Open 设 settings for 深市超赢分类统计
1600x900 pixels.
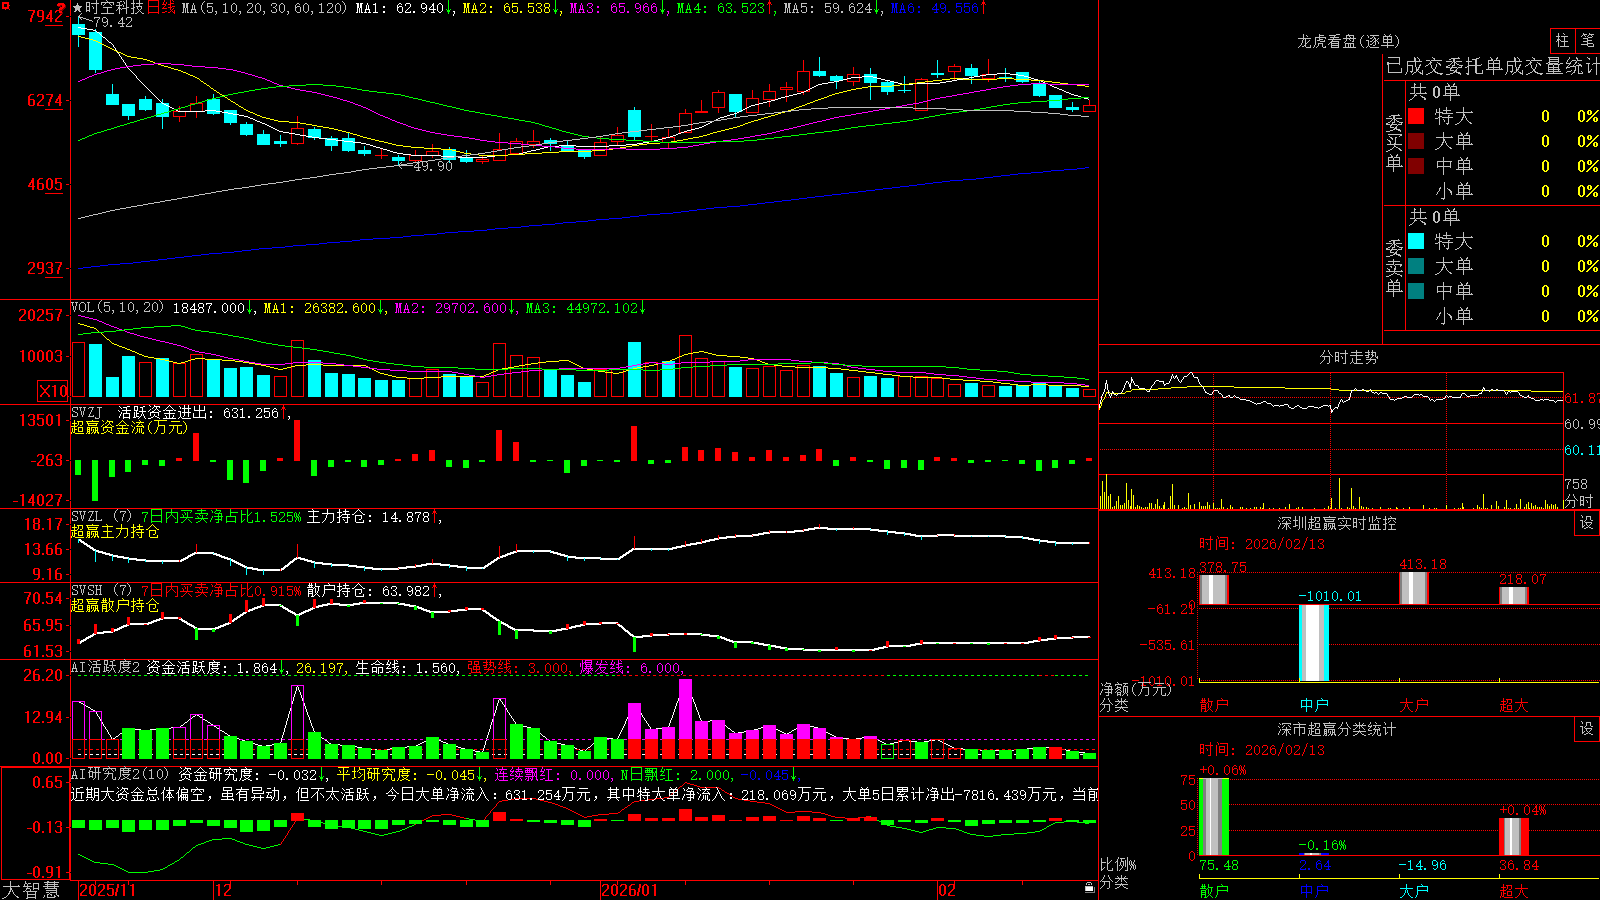pyautogui.click(x=1587, y=729)
